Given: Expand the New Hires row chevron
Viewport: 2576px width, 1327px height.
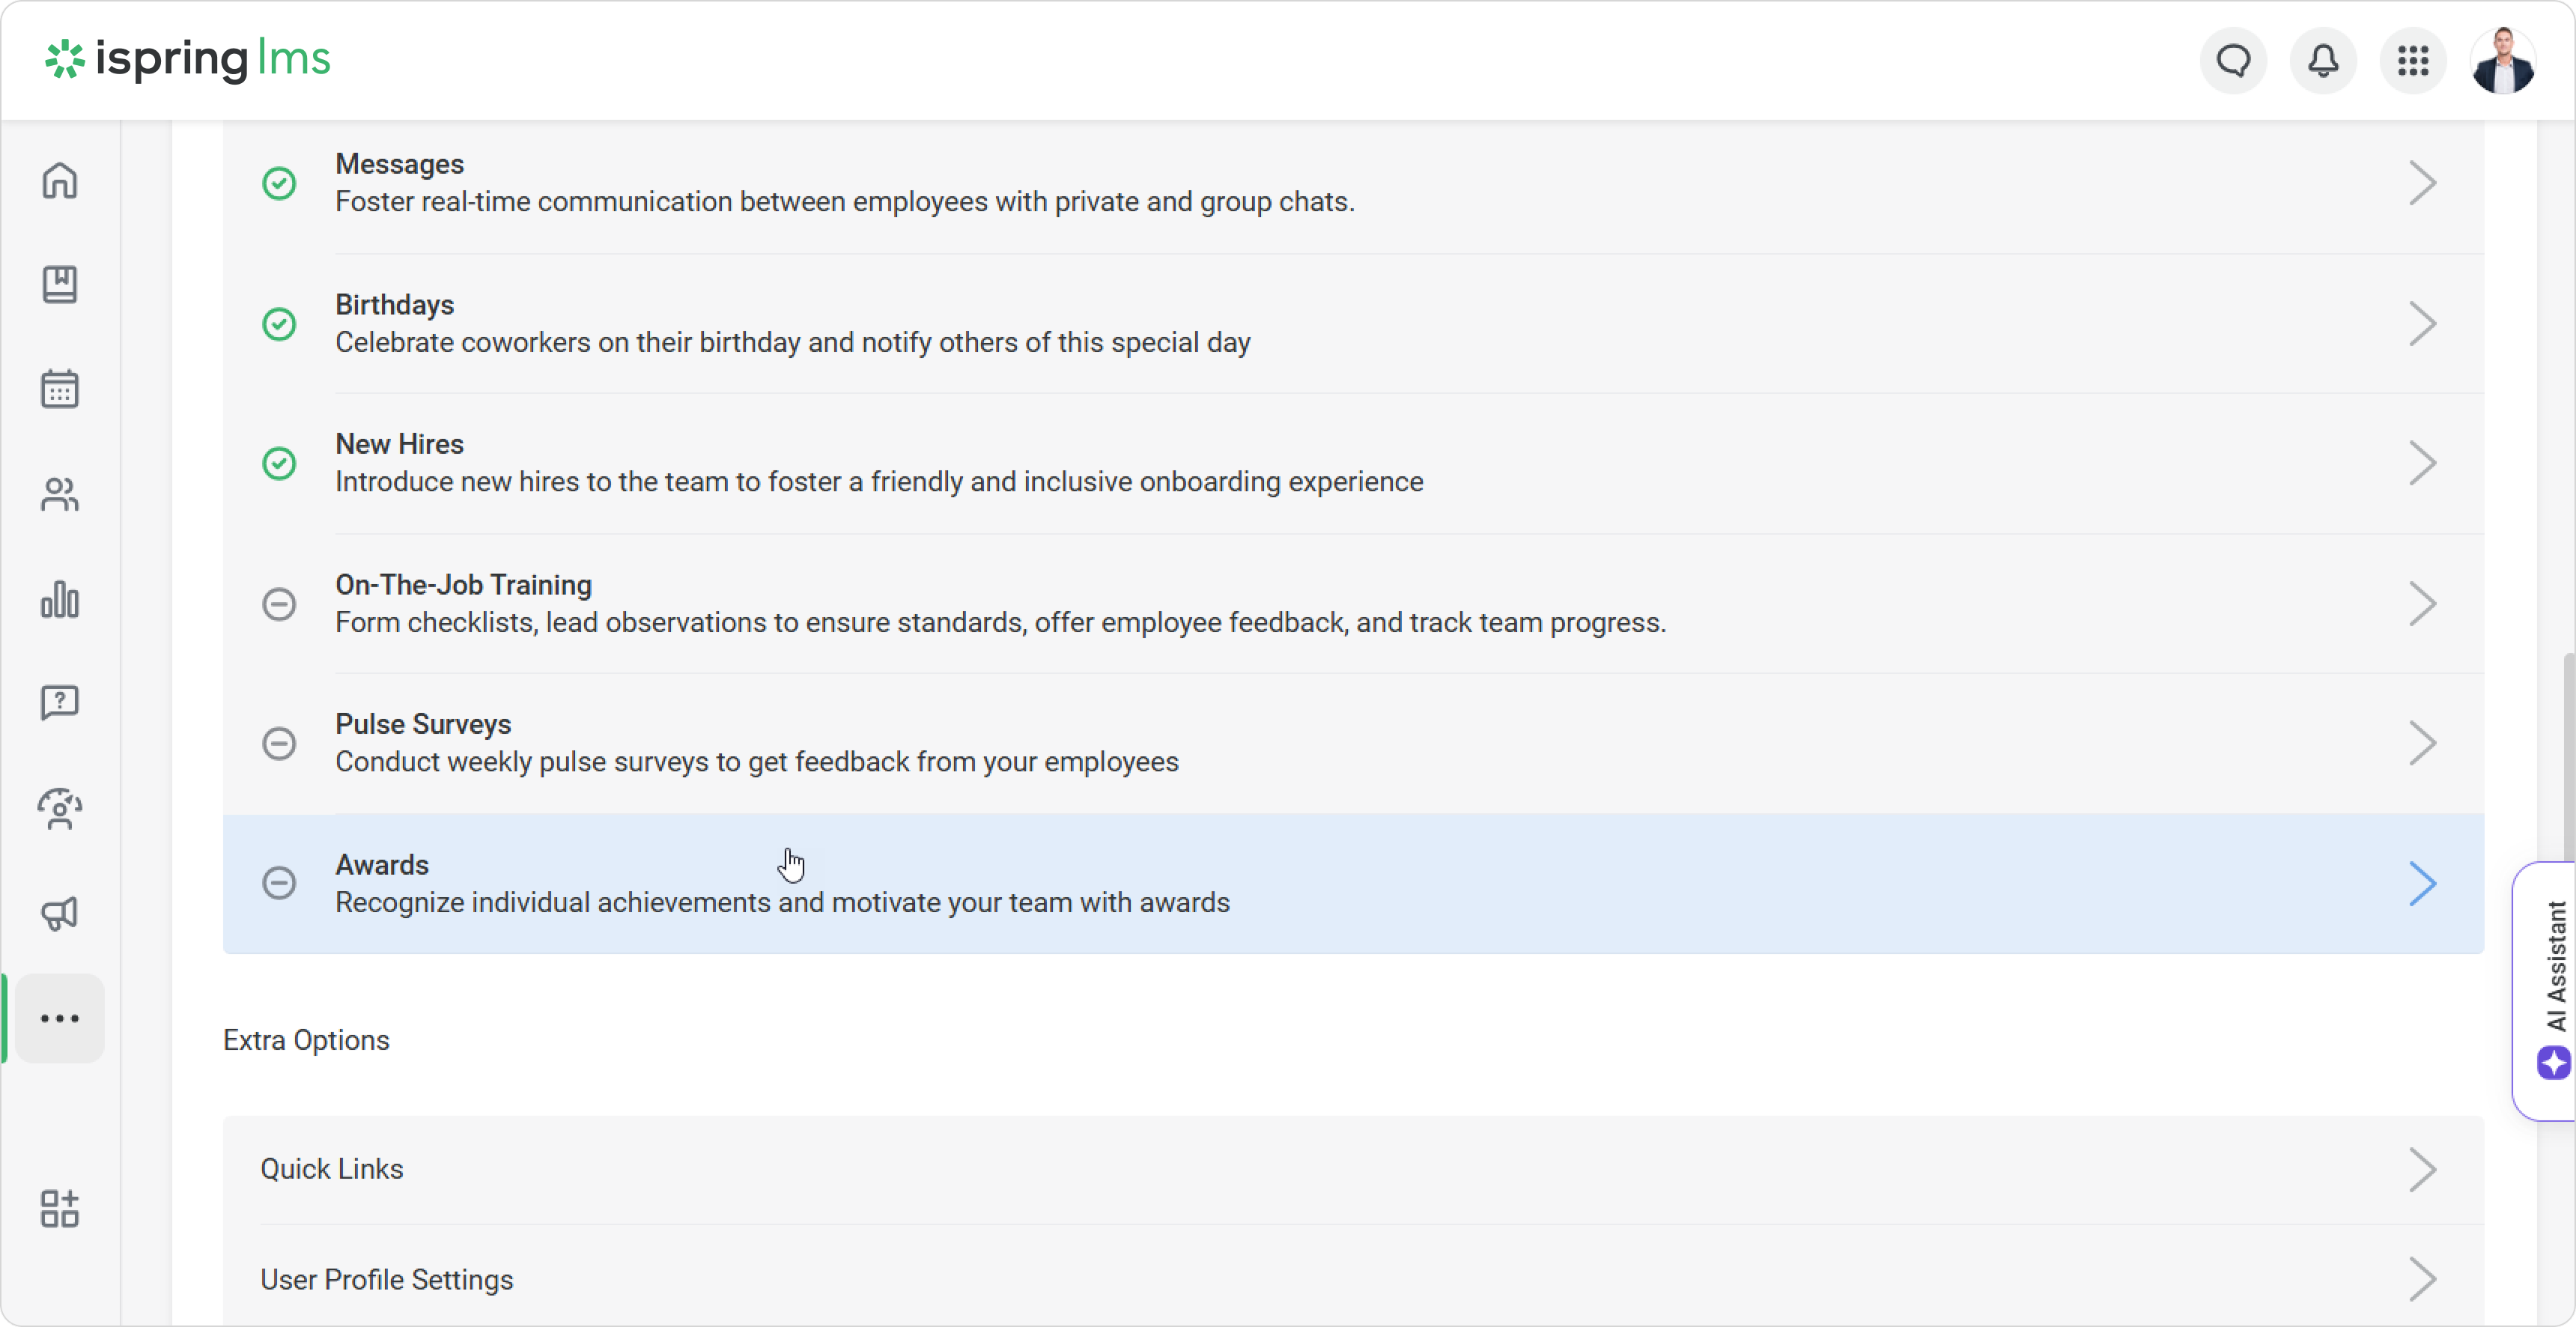Looking at the screenshot, I should tap(2422, 463).
